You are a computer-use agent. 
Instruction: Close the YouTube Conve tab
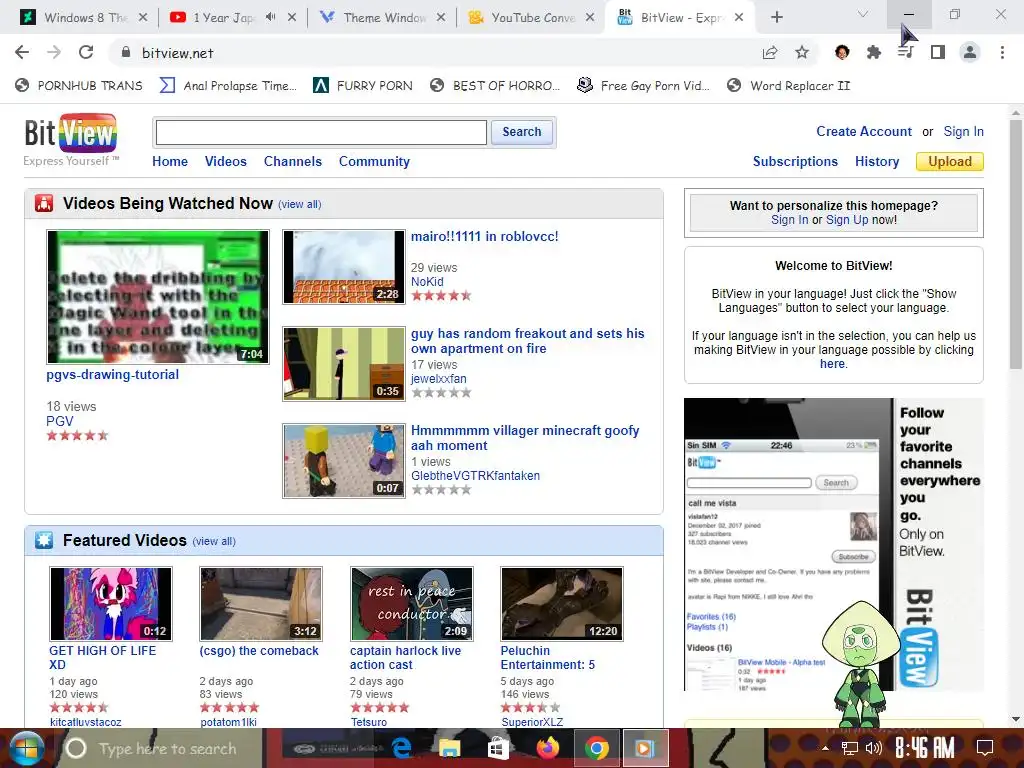(590, 18)
